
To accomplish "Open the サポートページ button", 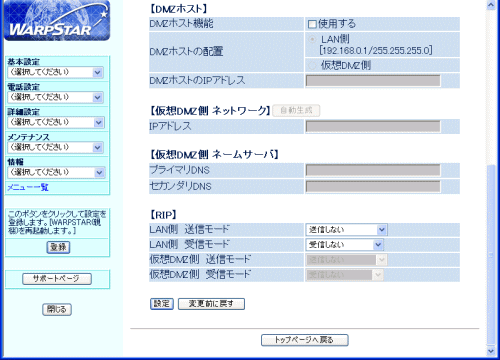I will click(x=57, y=279).
